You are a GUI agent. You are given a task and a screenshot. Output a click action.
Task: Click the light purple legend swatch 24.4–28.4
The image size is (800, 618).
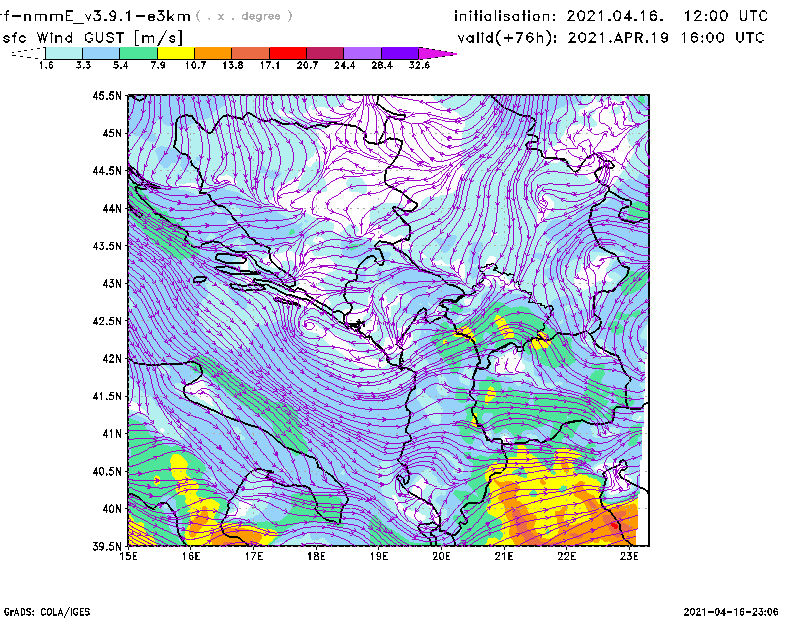click(x=362, y=53)
